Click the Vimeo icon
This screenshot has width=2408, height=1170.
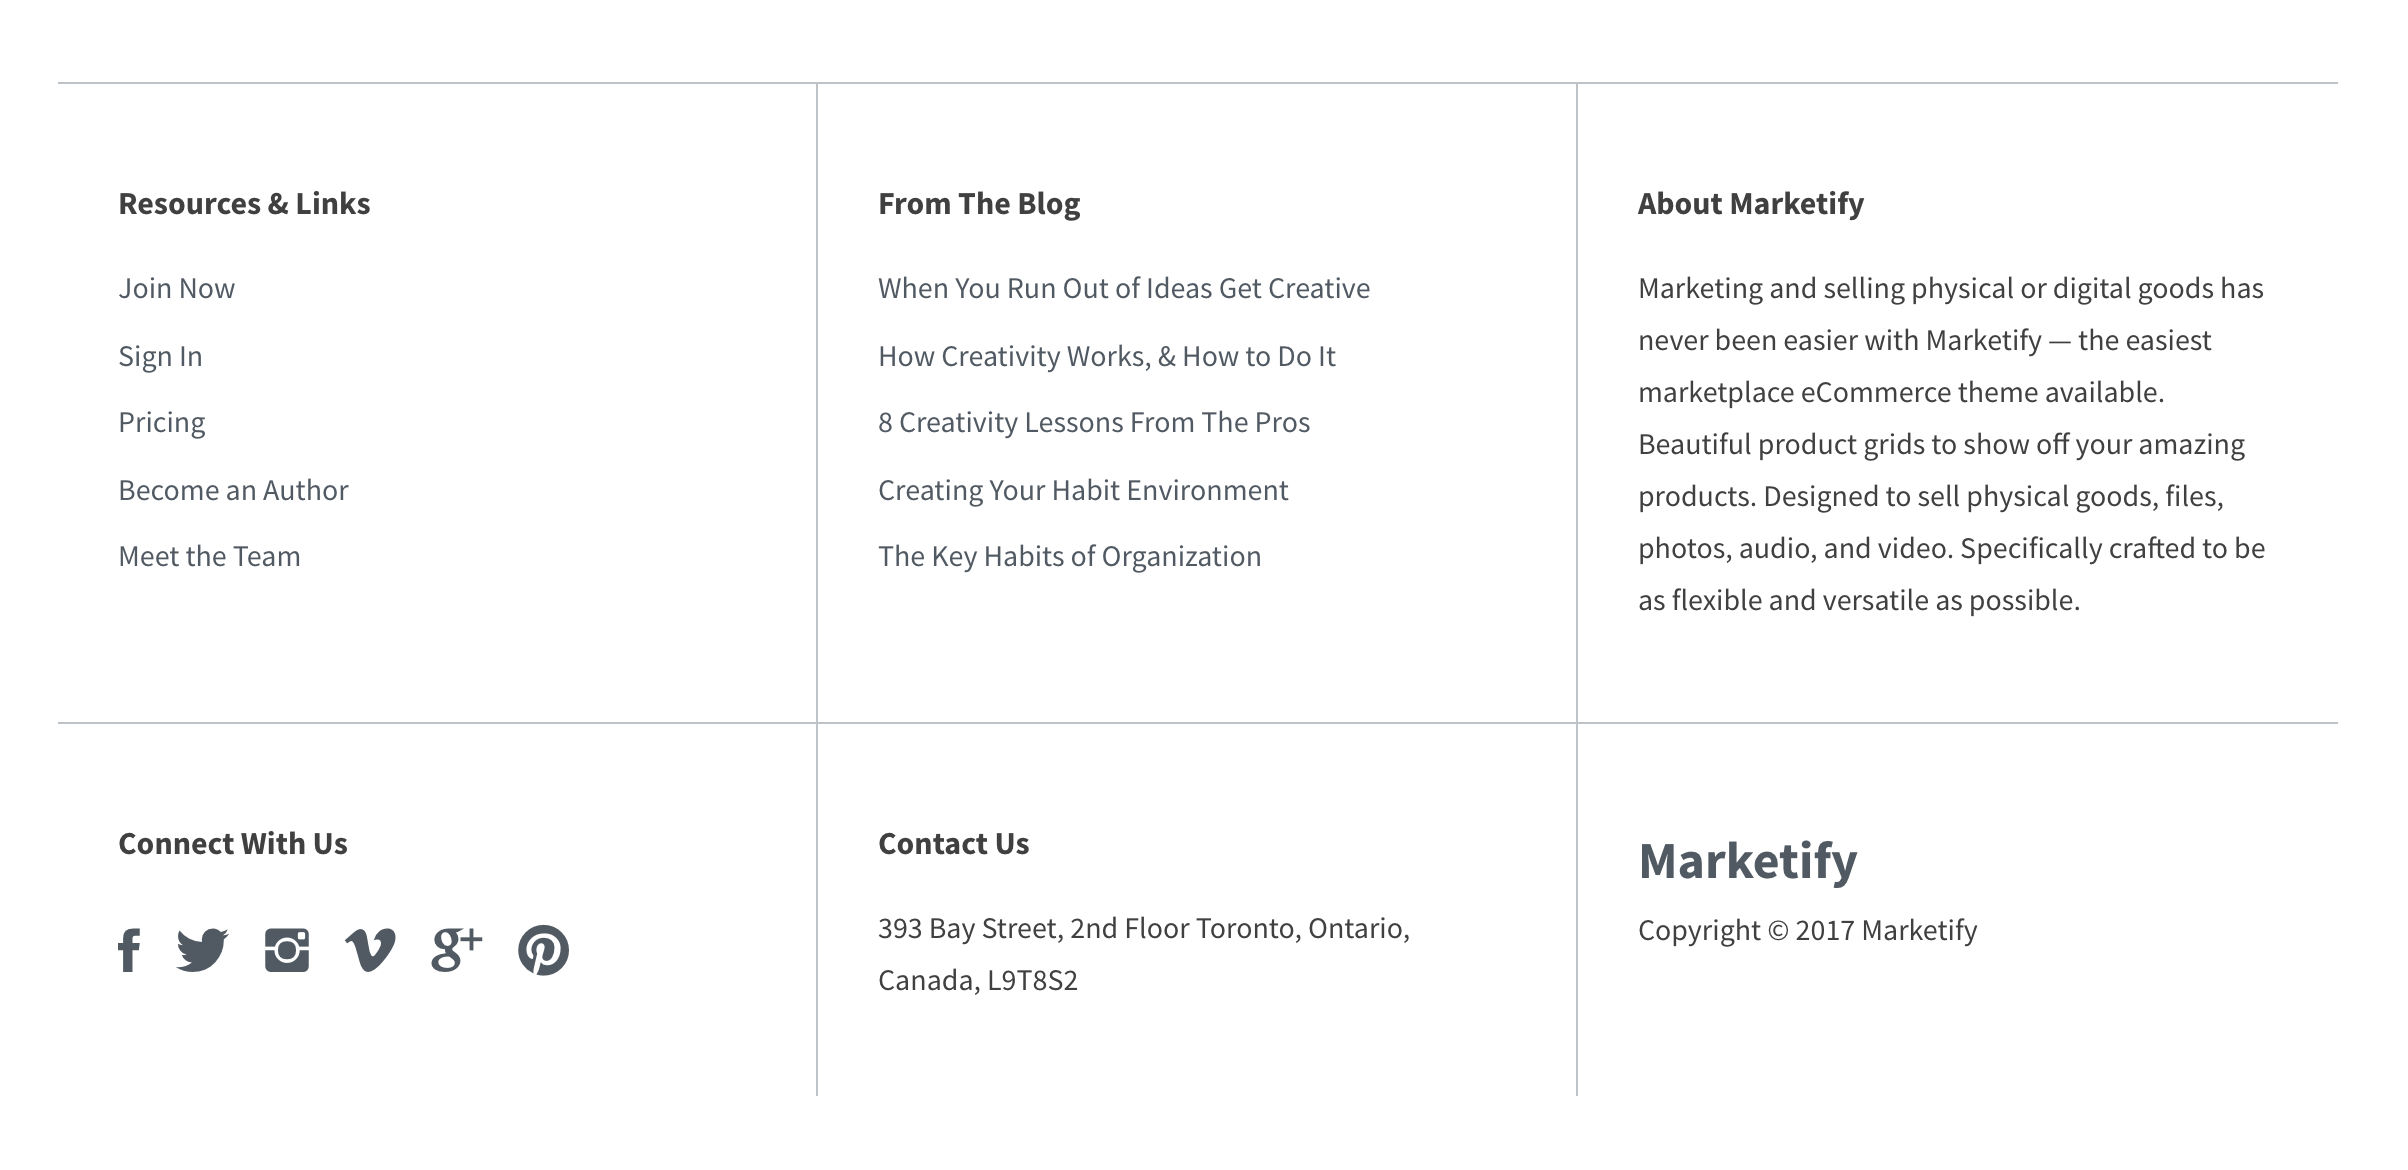point(370,950)
